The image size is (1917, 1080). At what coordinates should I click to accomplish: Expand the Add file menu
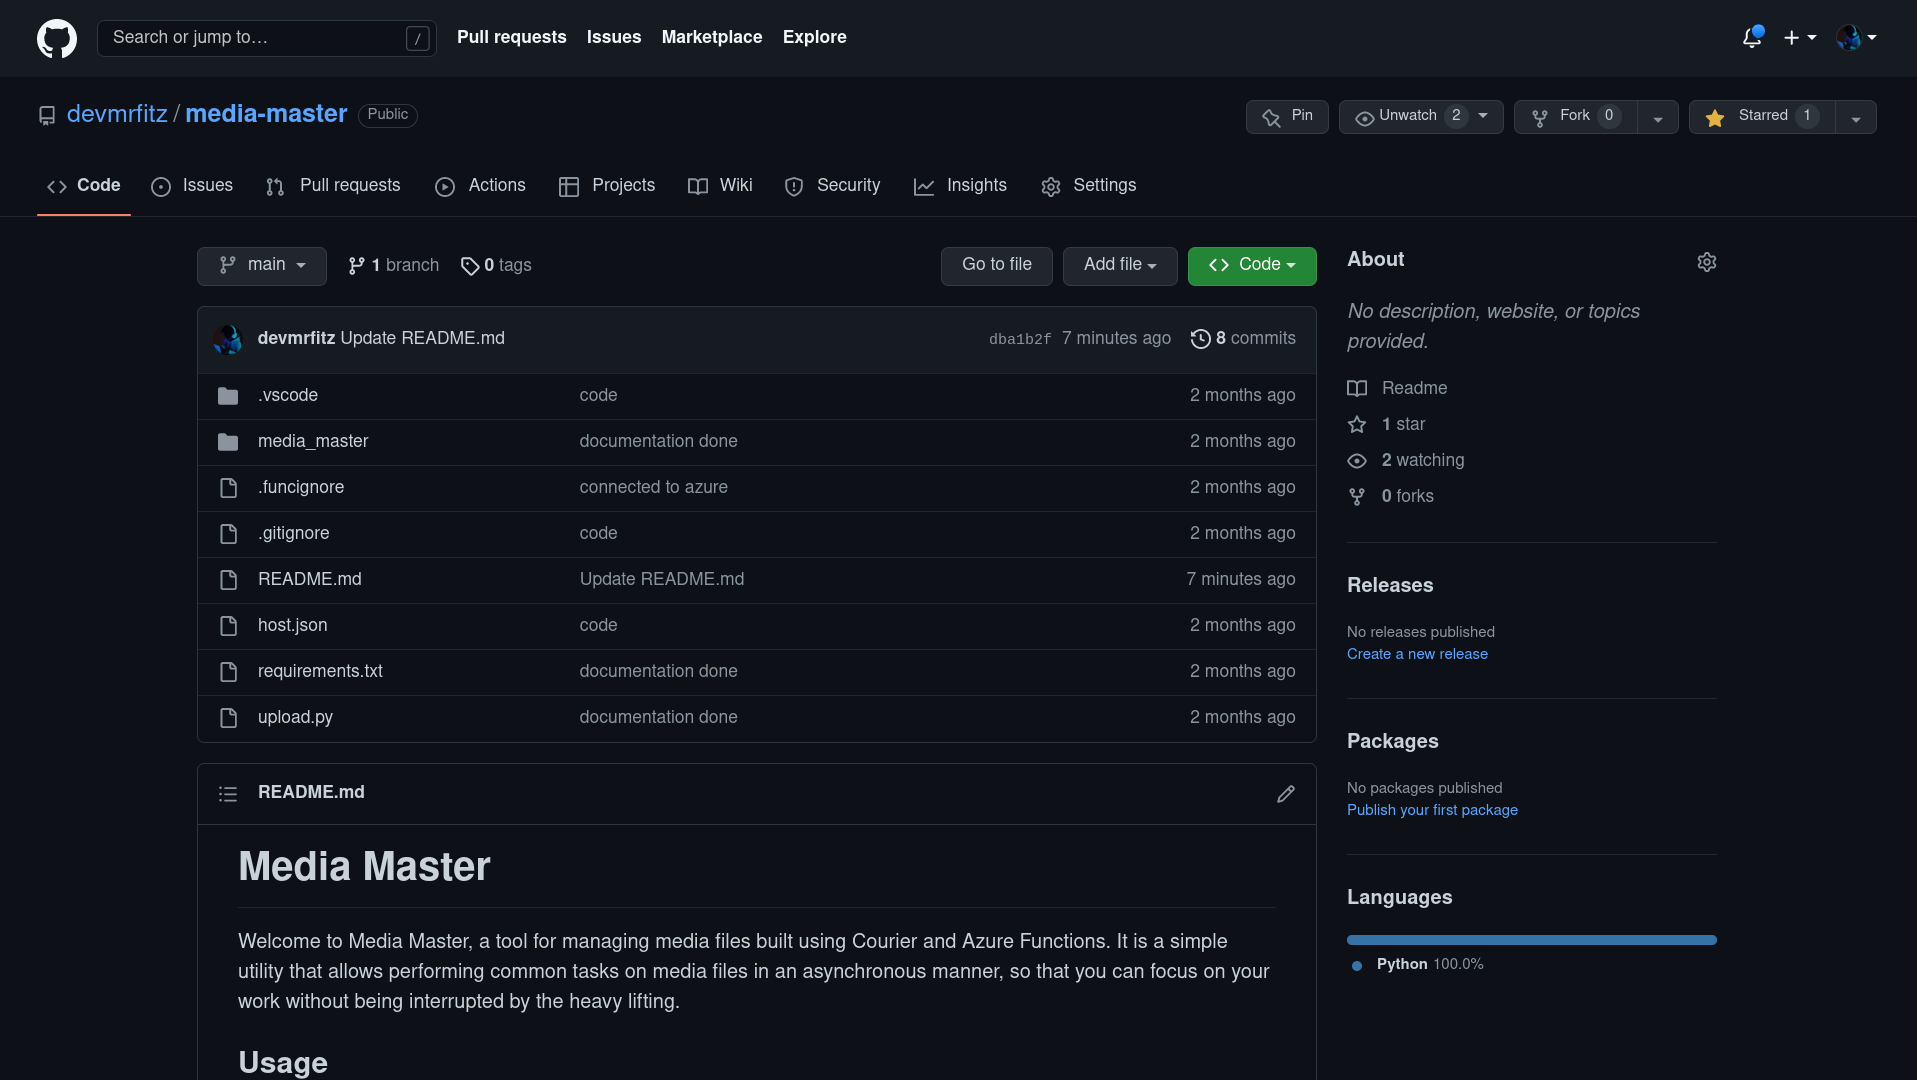[1119, 265]
